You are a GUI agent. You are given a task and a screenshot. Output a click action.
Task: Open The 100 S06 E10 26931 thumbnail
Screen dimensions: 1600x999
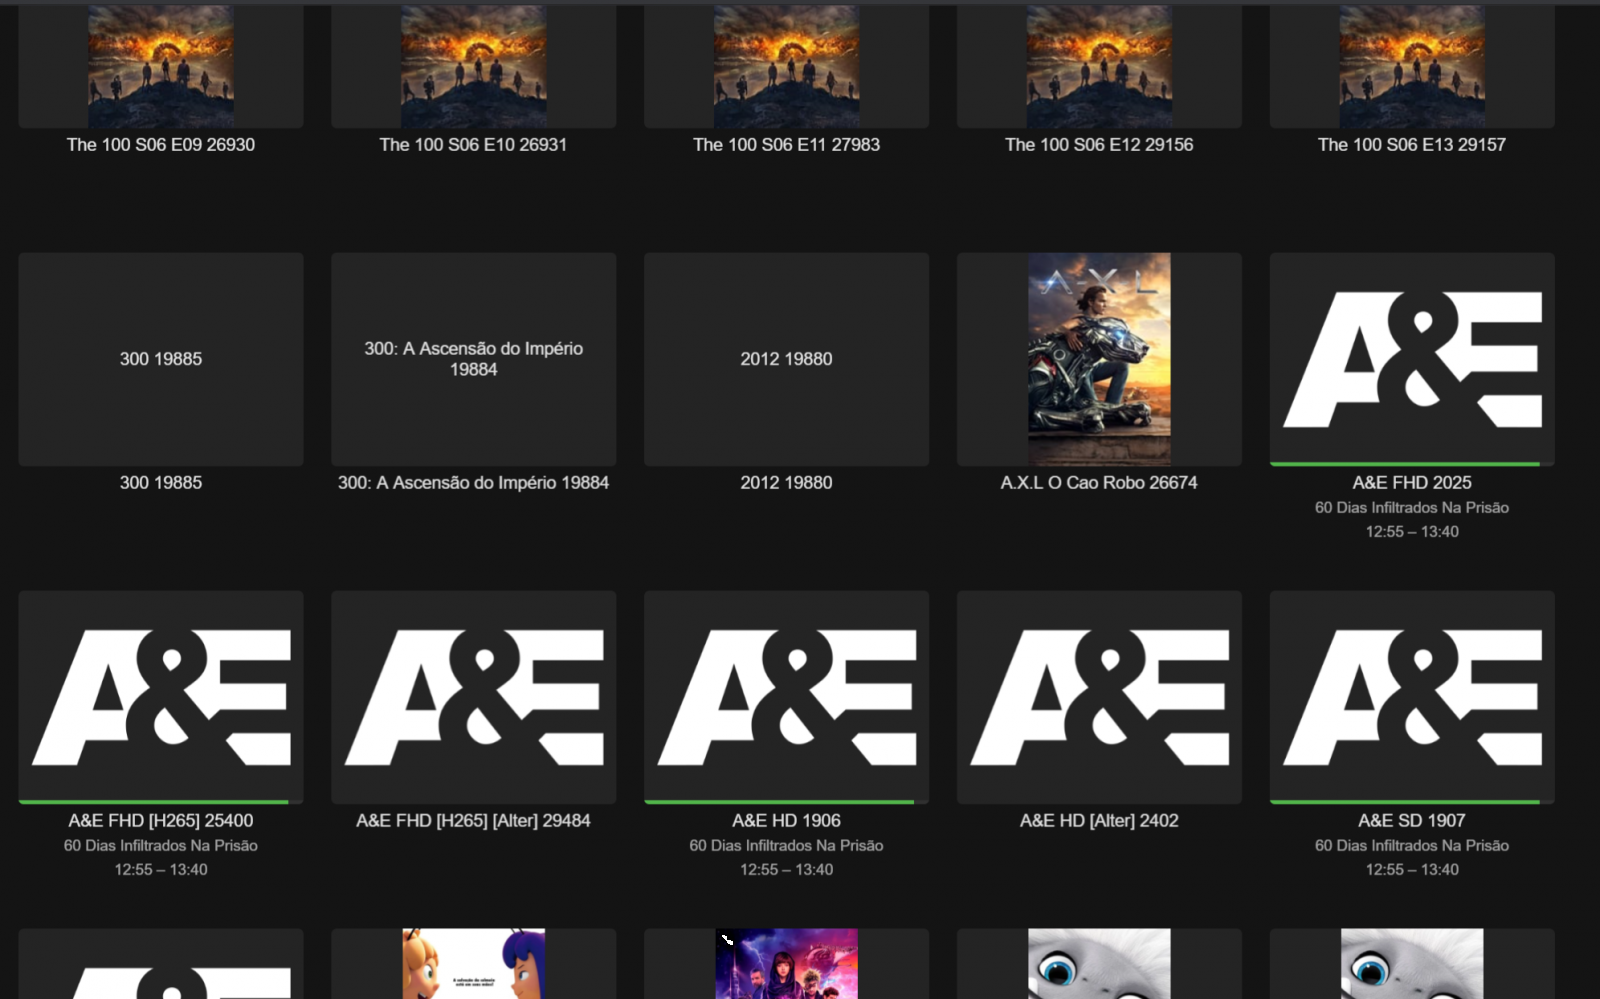coord(474,66)
